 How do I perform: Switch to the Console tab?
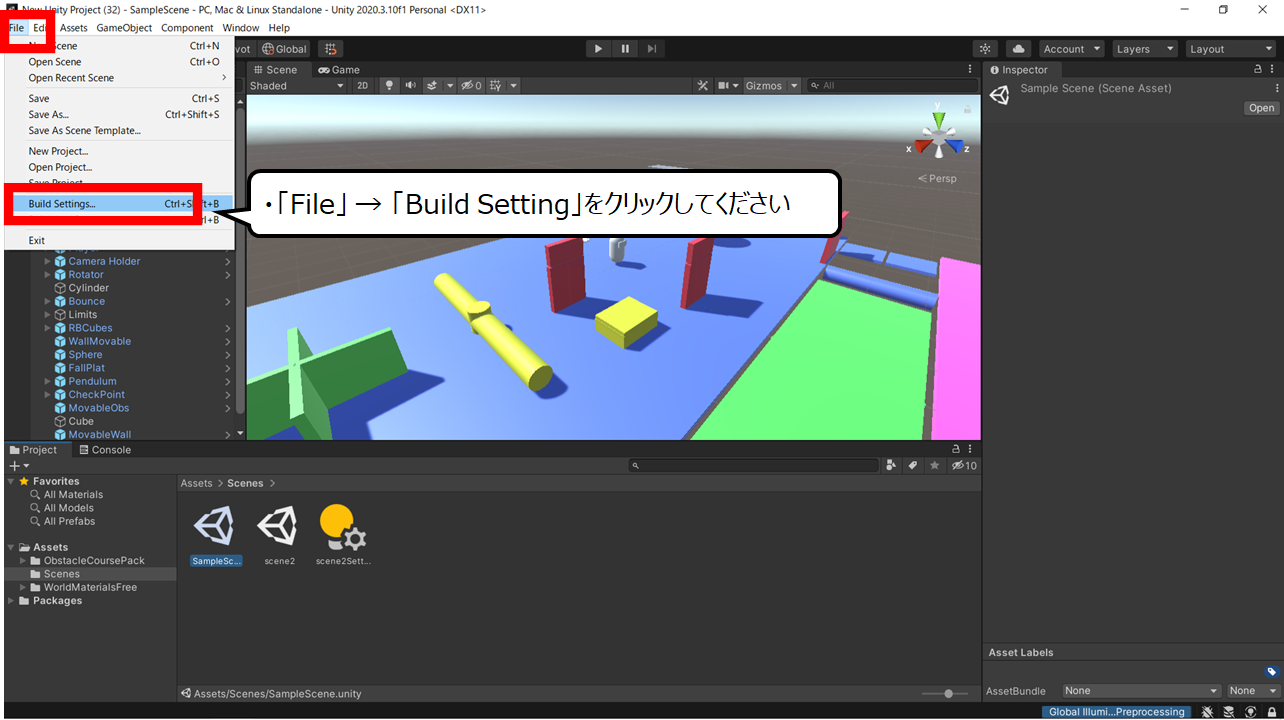coord(105,450)
